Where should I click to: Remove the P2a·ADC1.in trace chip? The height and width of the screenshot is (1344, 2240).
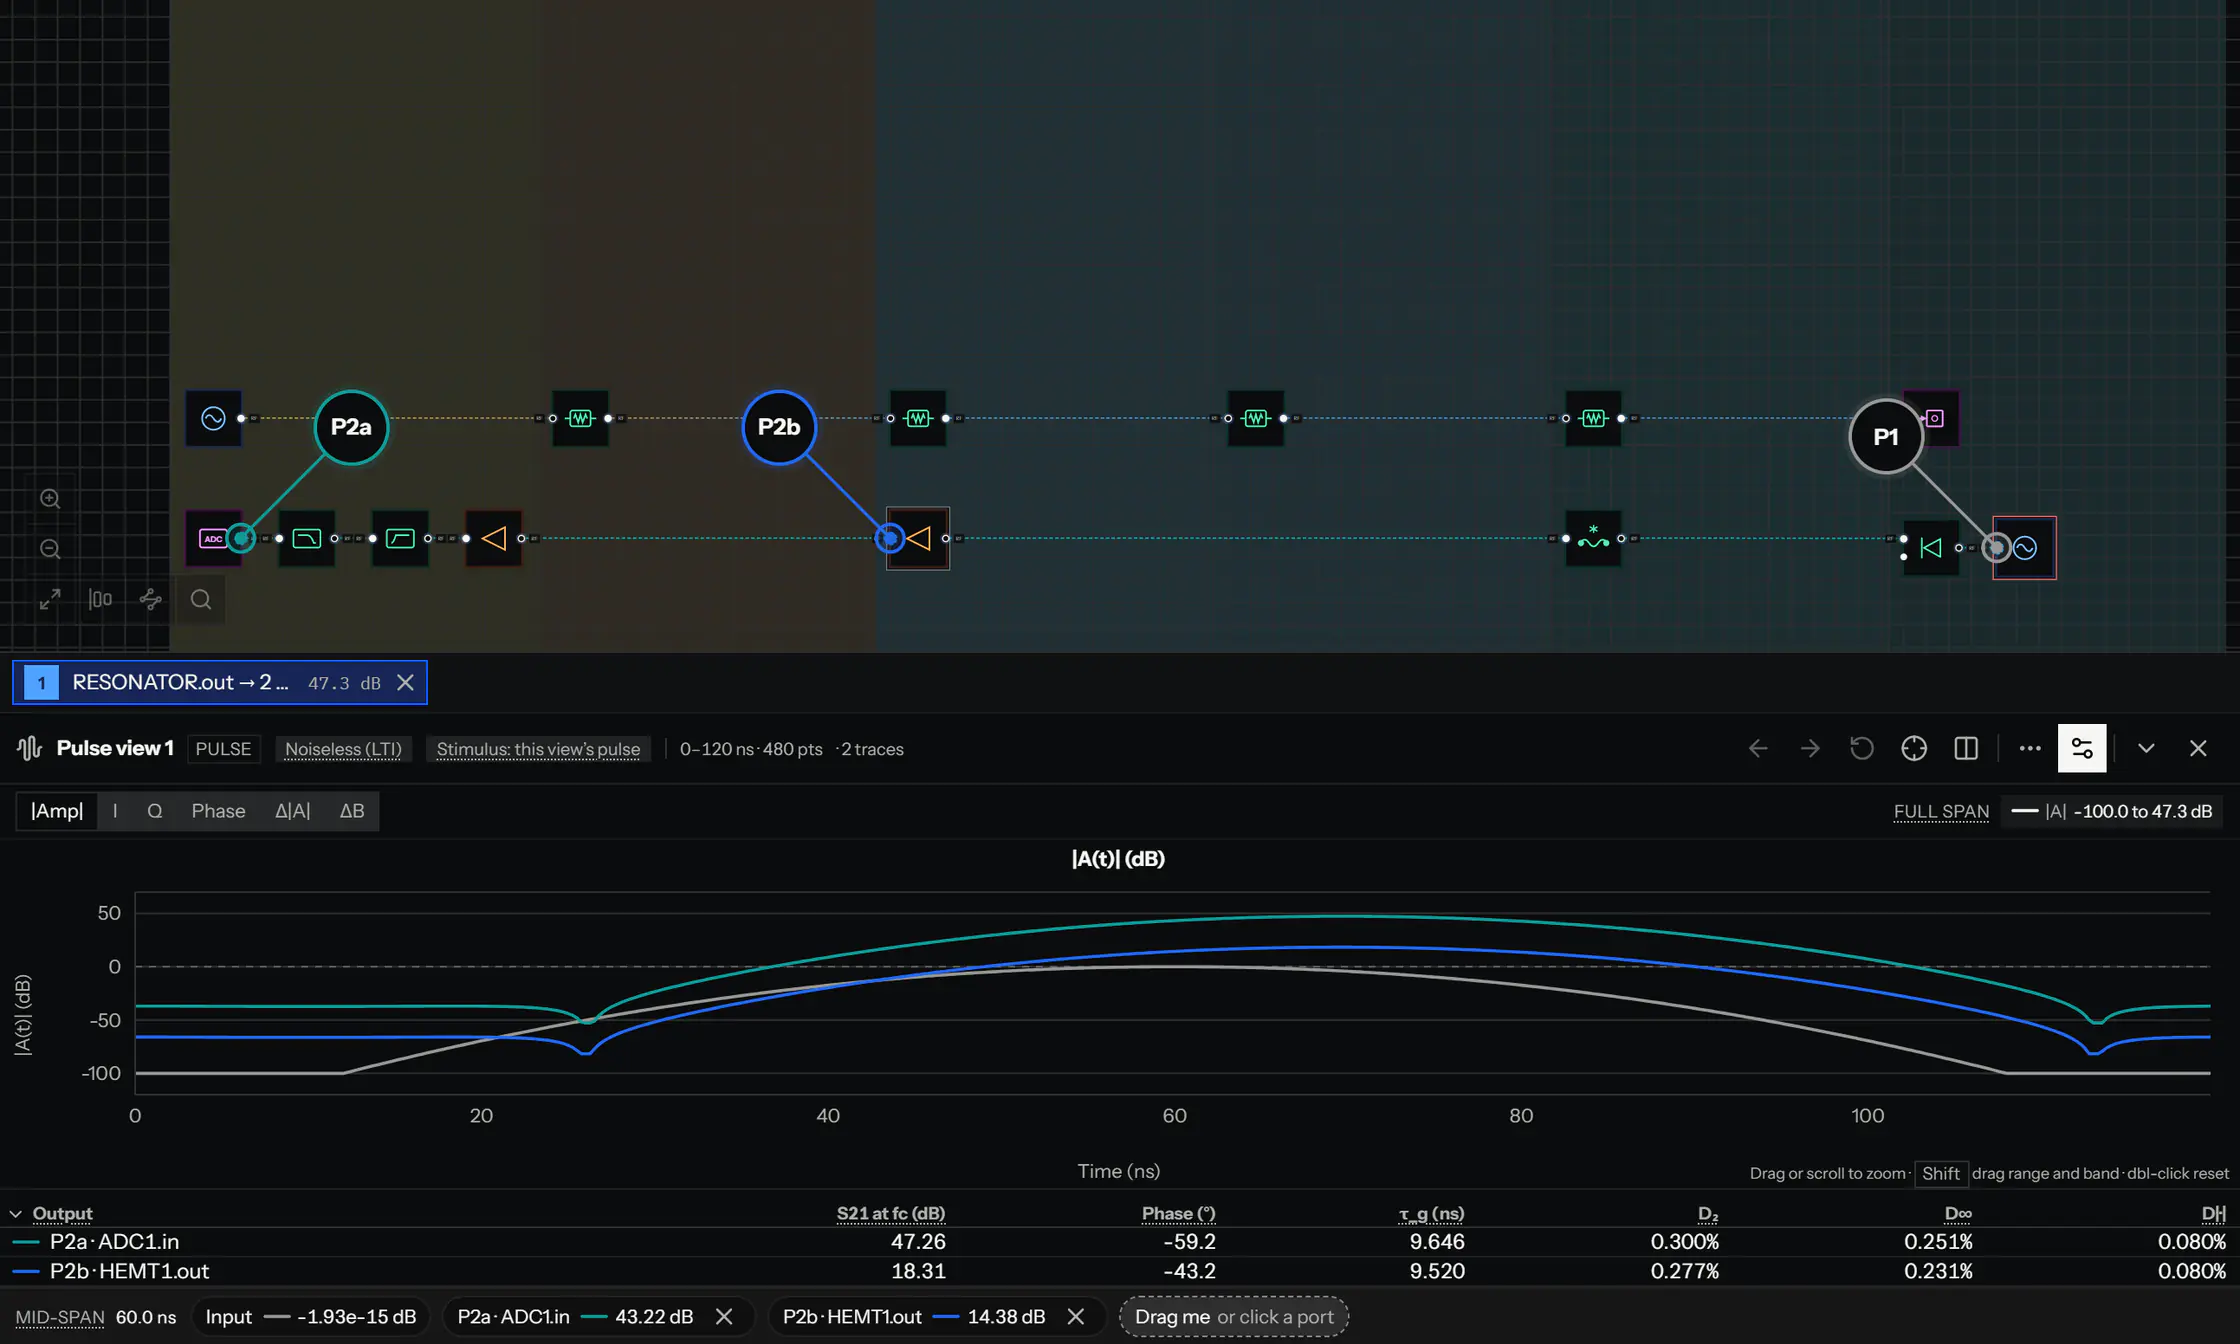pos(724,1316)
